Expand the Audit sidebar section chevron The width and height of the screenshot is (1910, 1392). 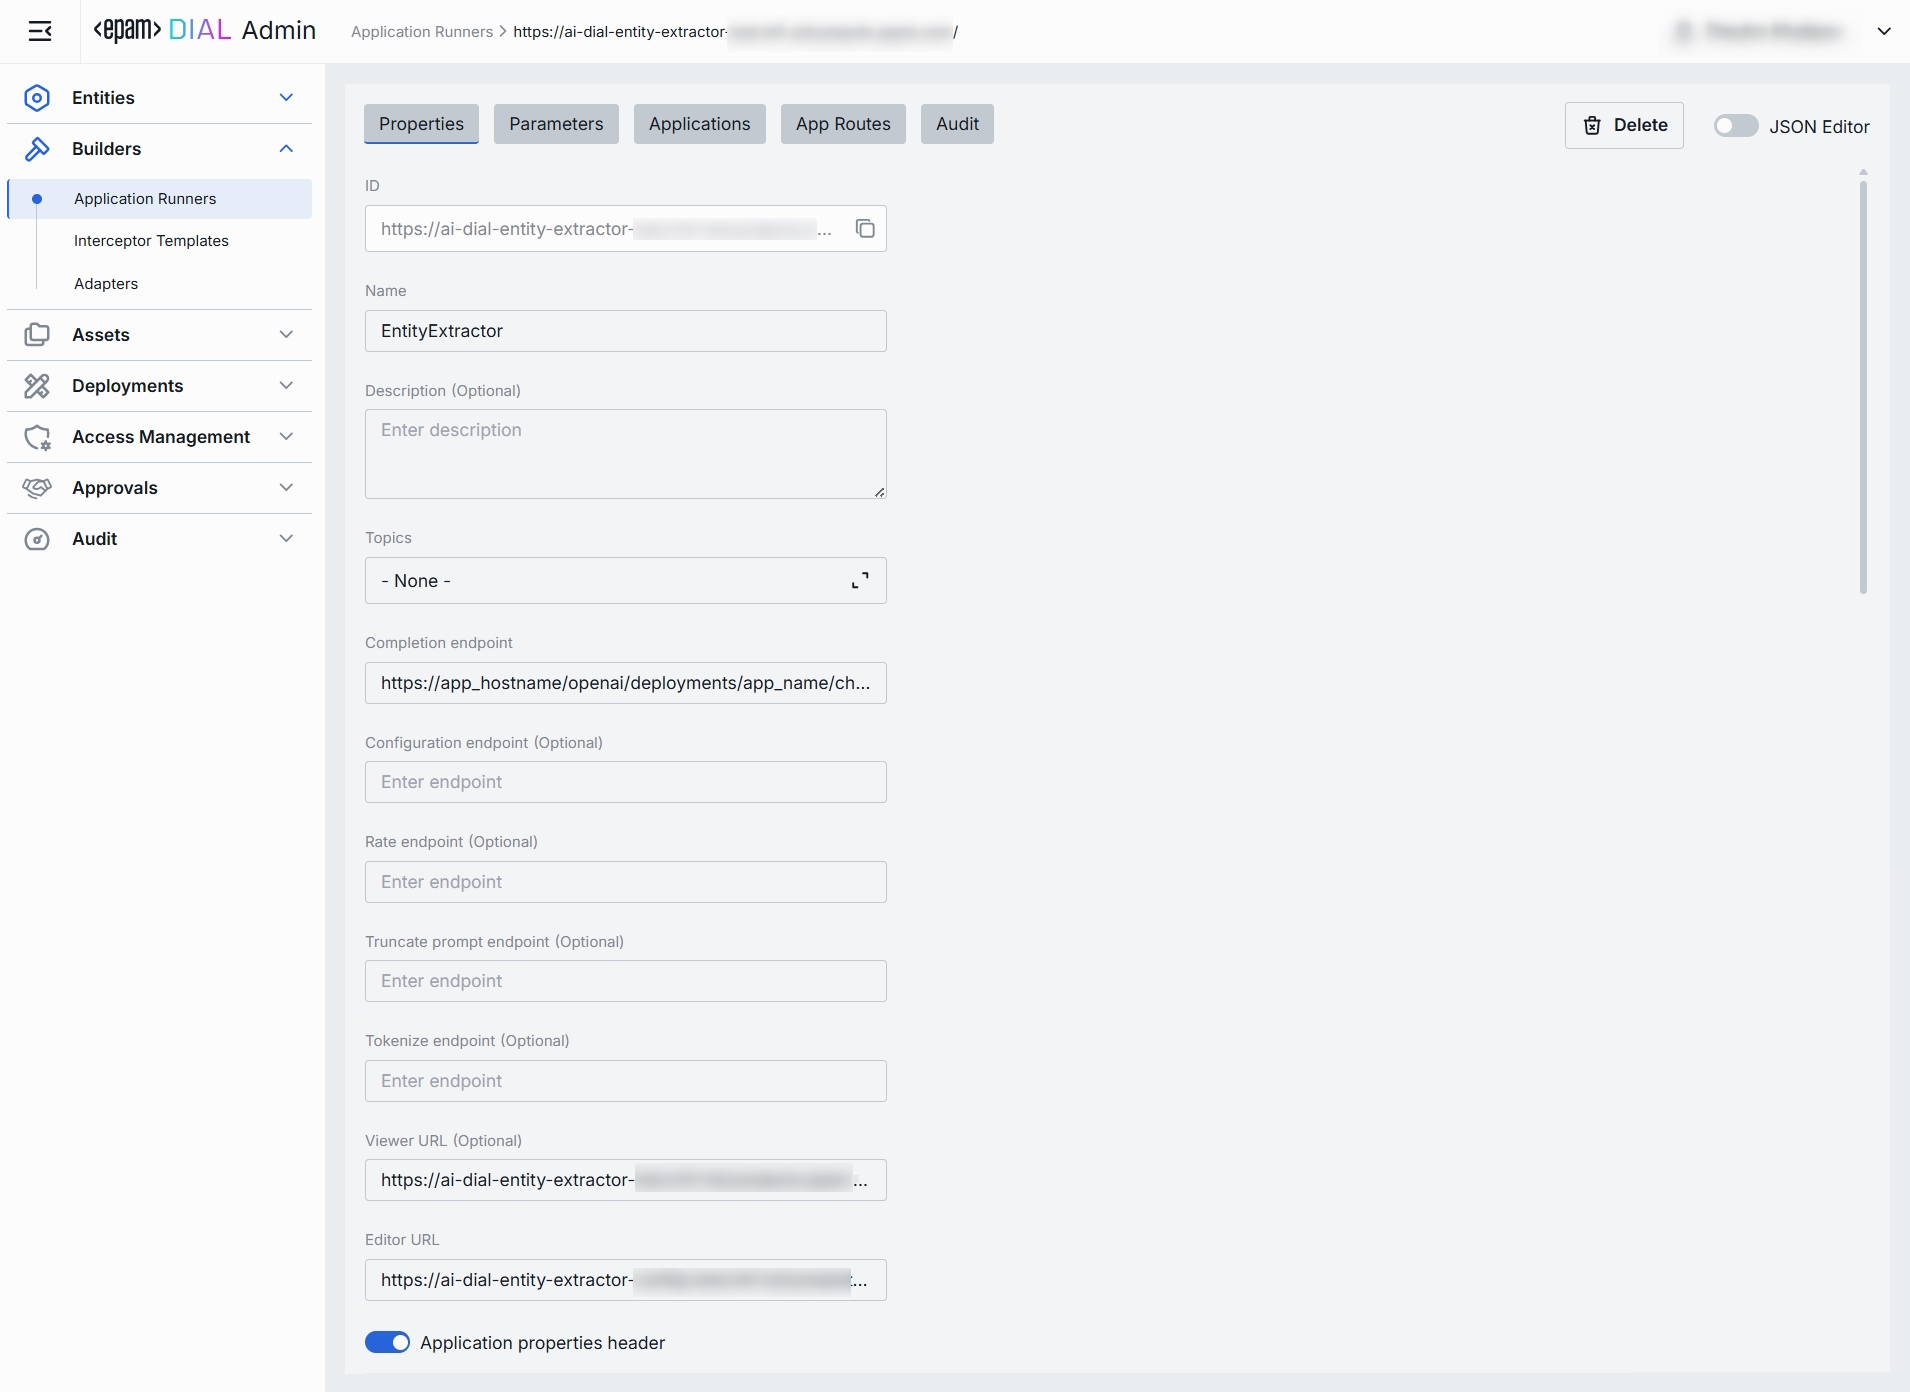[286, 539]
